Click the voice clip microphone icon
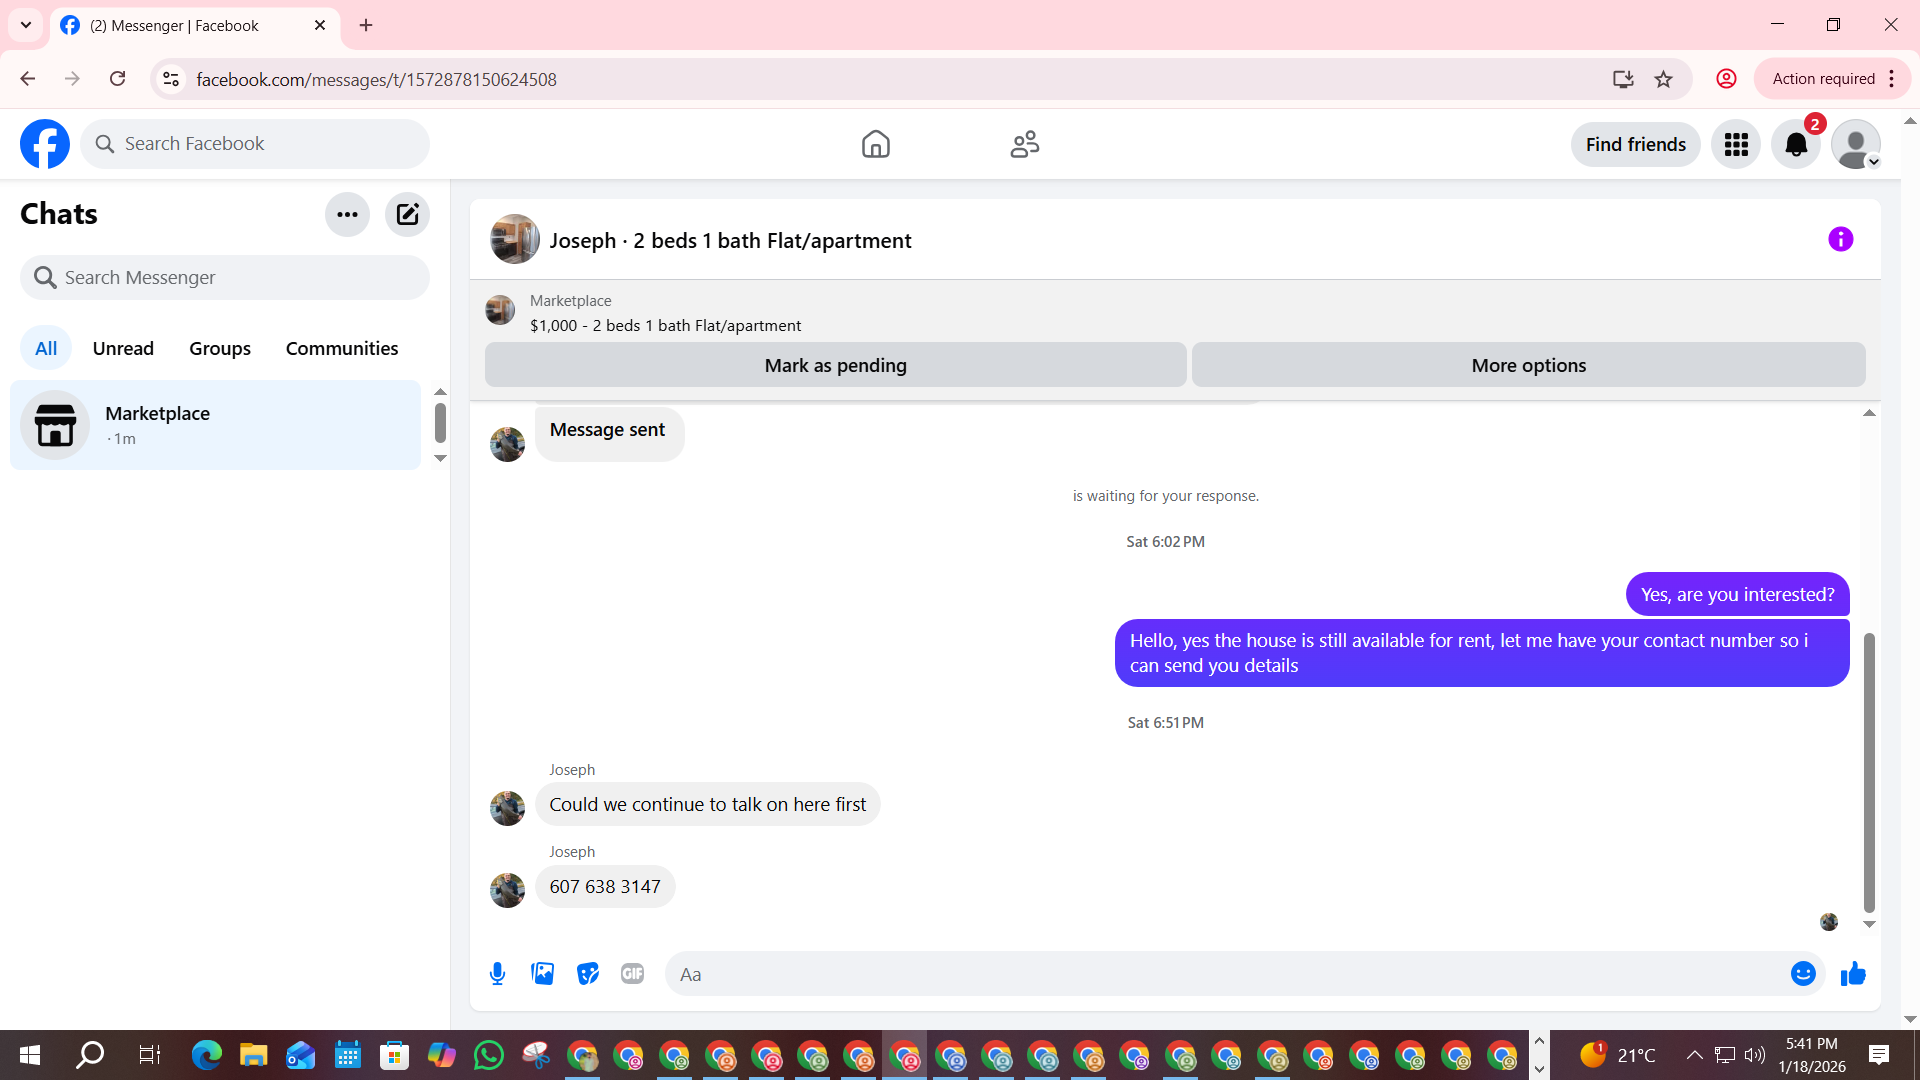1920x1080 pixels. pos(497,973)
